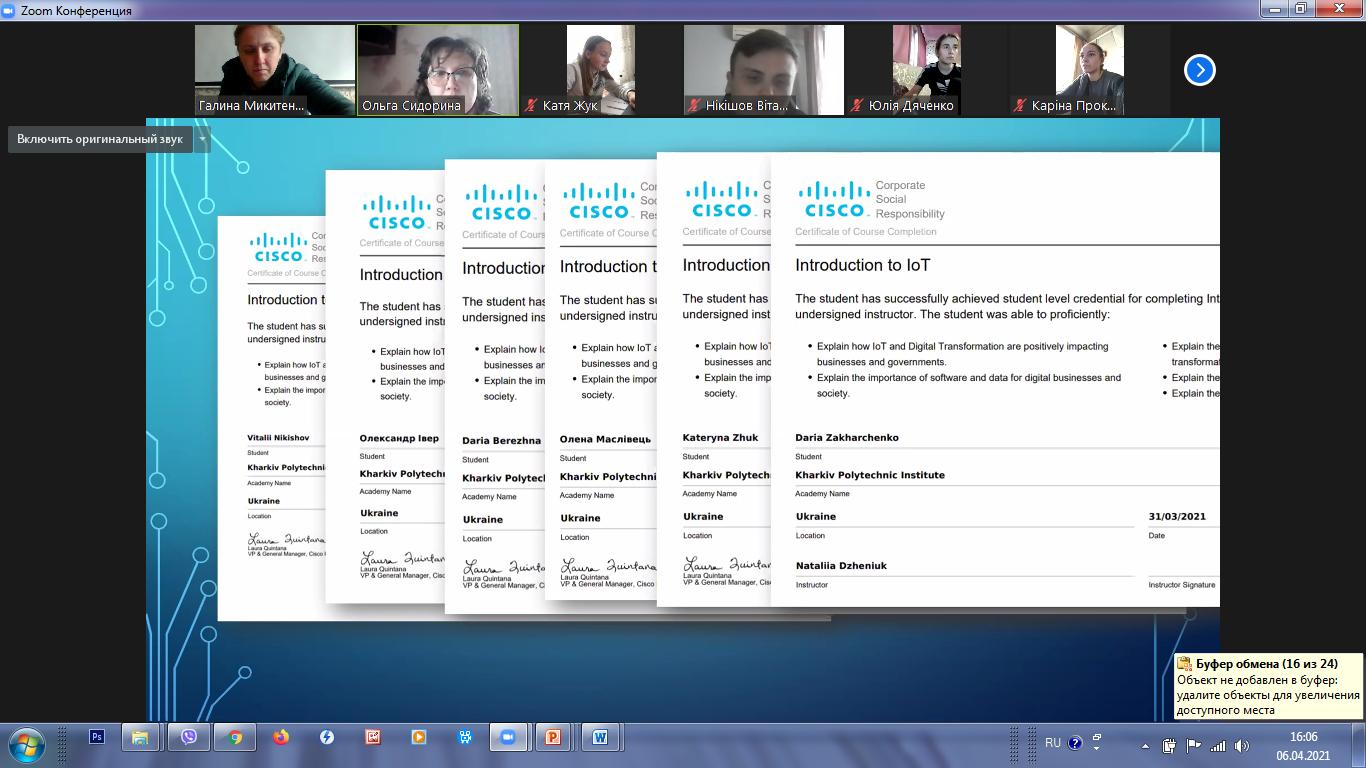The height and width of the screenshot is (768, 1366).
Task: Click the Zoom icon in the title bar
Action: tap(10, 10)
